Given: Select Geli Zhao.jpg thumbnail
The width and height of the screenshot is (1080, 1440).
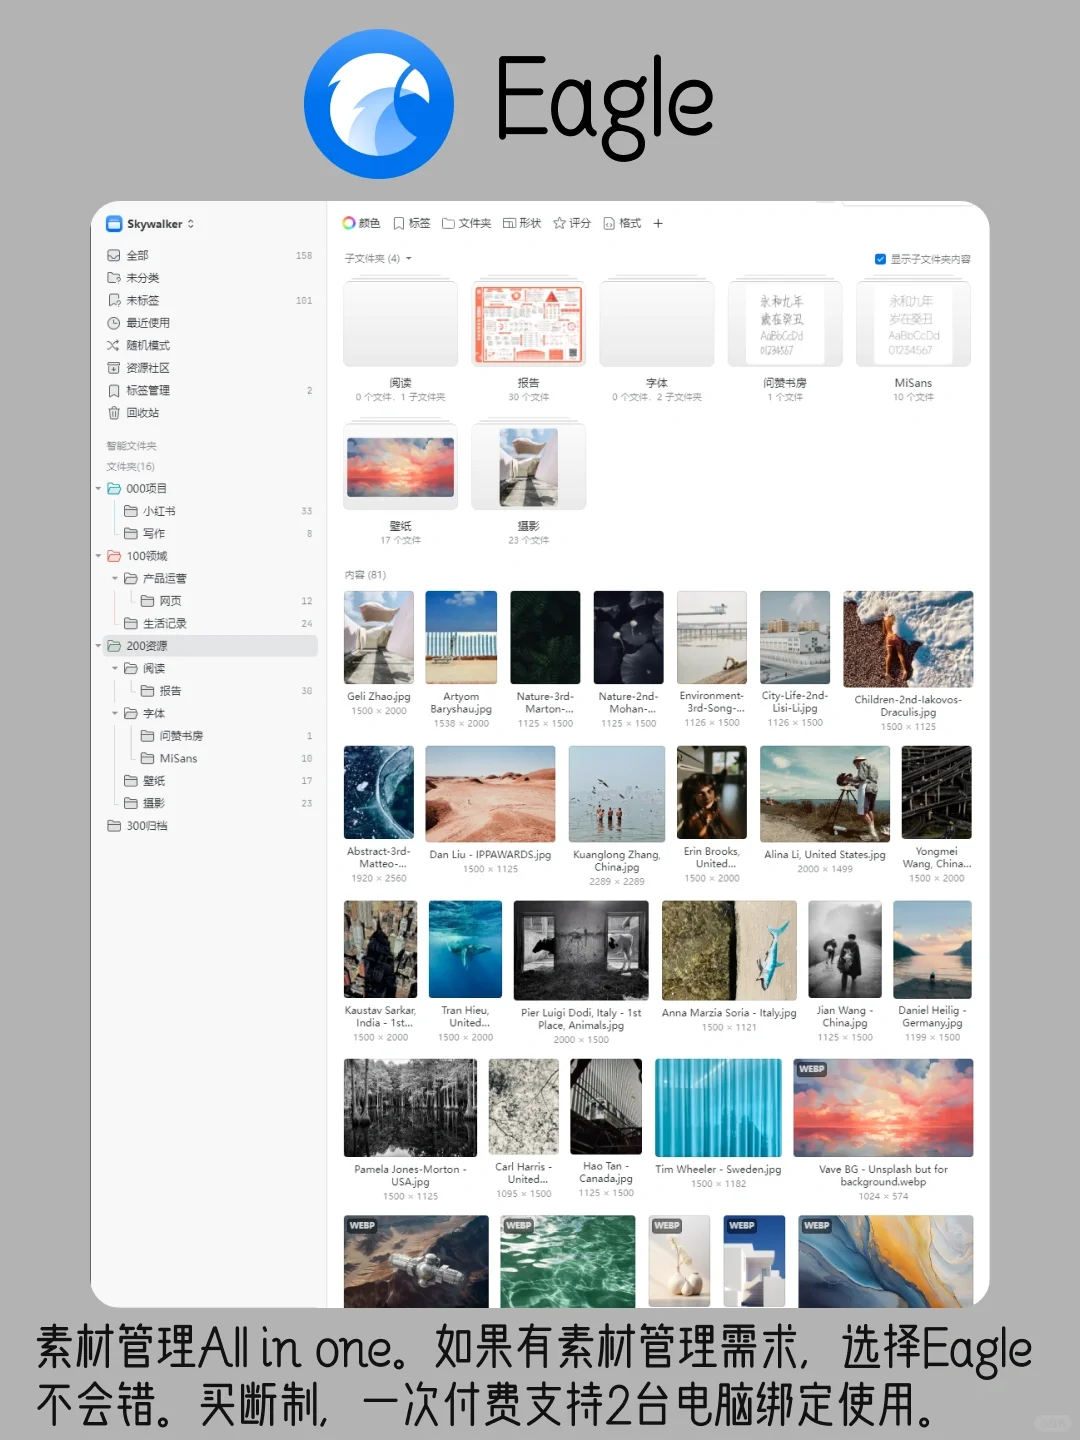Looking at the screenshot, I should (x=379, y=637).
